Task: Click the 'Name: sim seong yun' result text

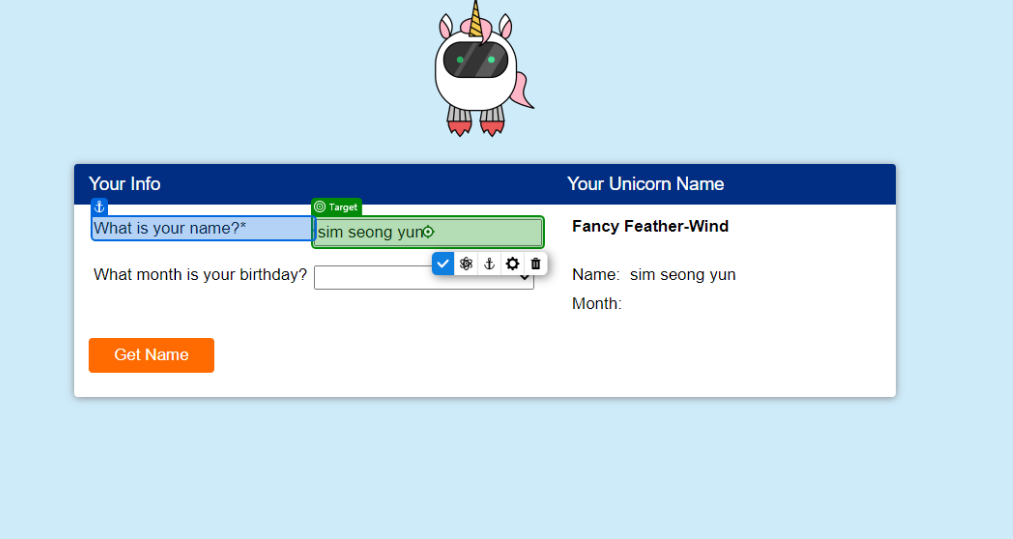Action: coord(654,275)
